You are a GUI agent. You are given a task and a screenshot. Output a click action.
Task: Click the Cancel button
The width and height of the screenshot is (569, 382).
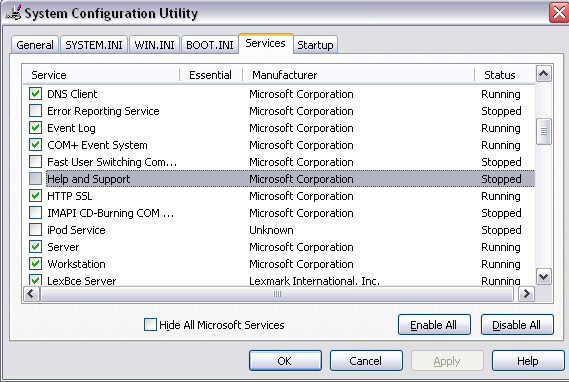[x=366, y=361]
